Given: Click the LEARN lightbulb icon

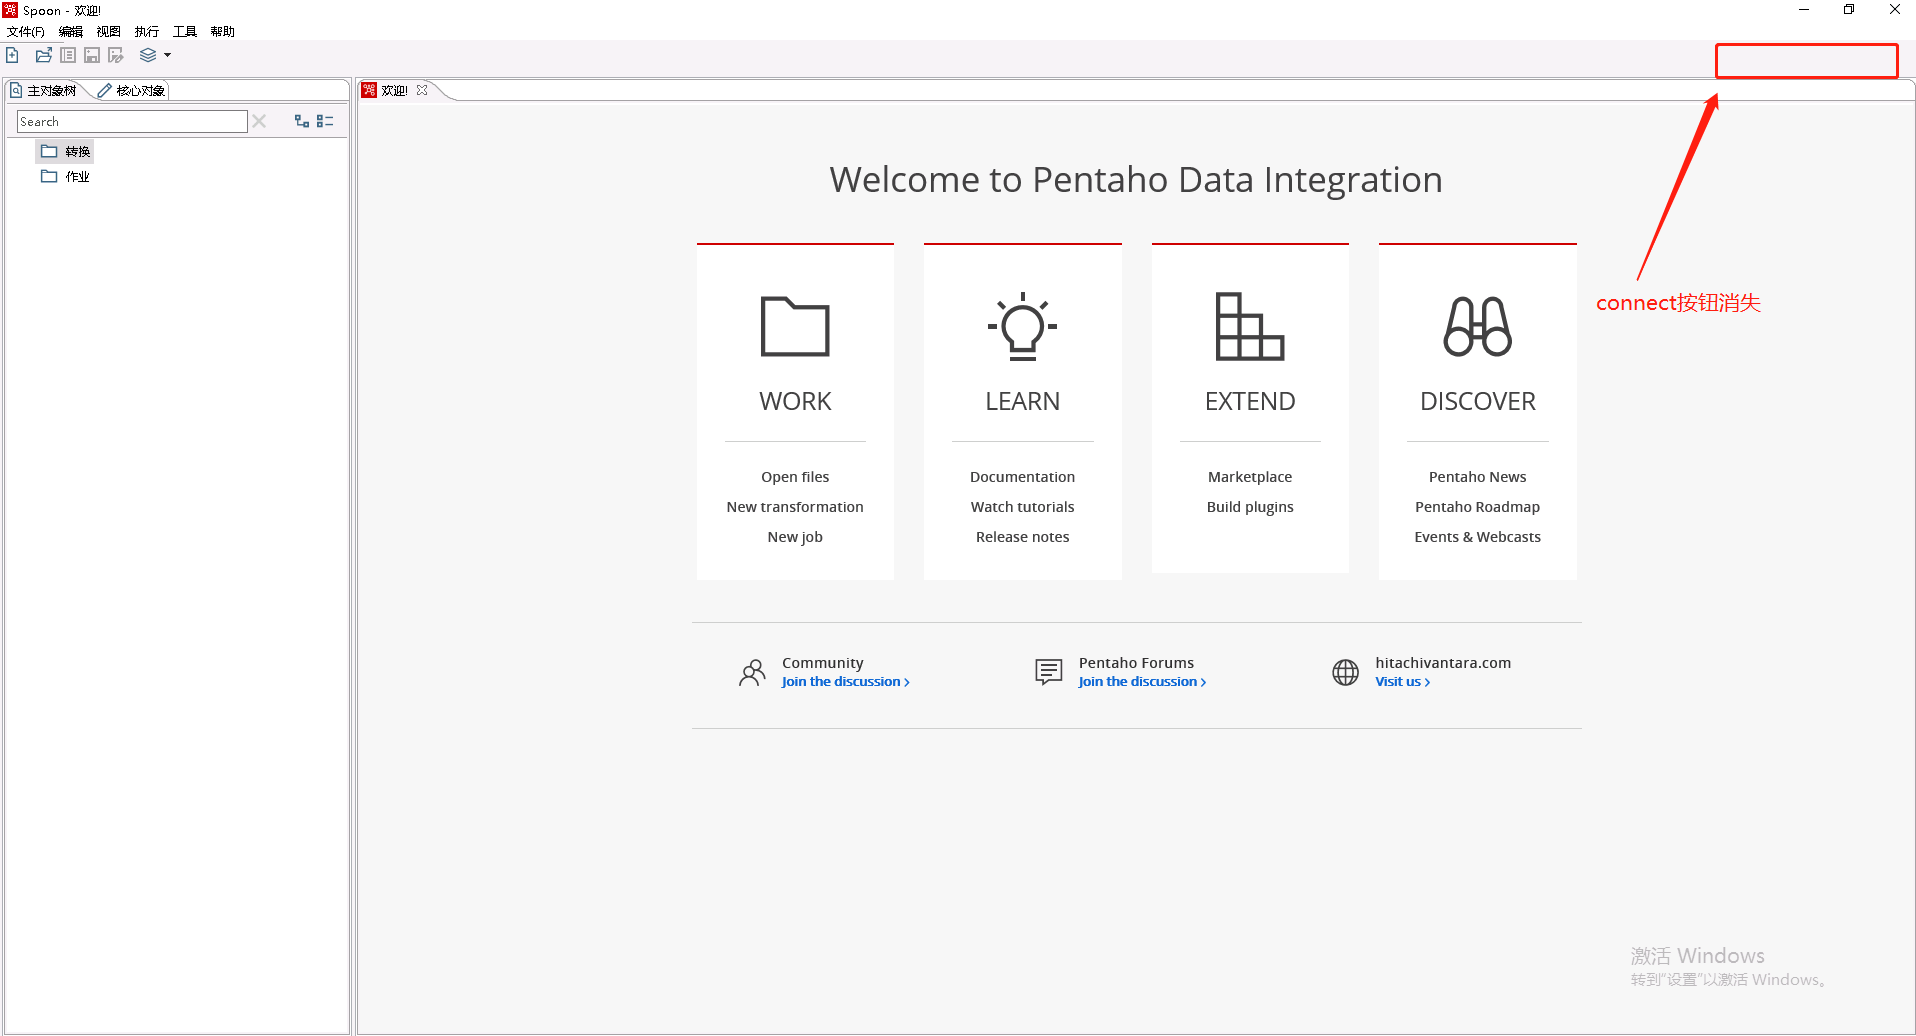Looking at the screenshot, I should click(1022, 326).
